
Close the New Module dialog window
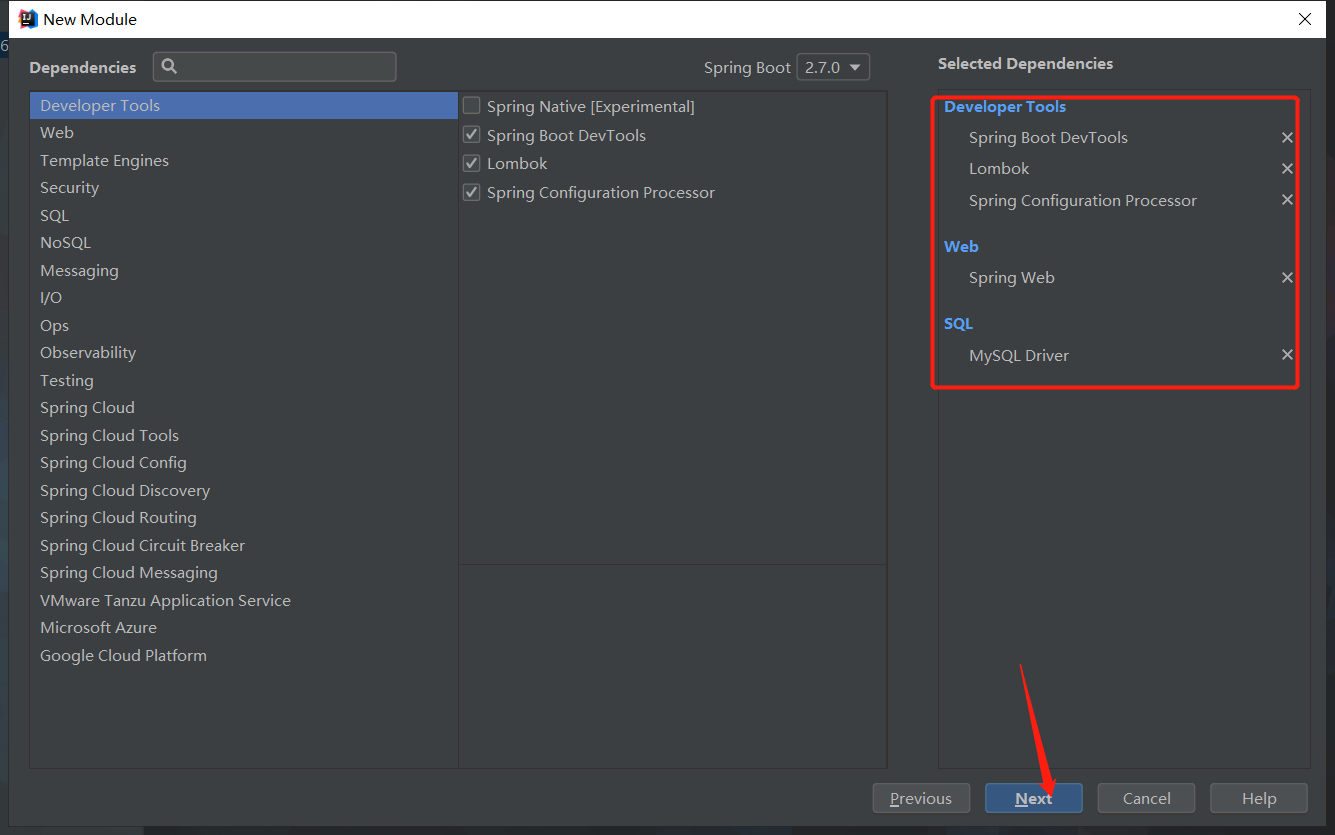(x=1305, y=19)
